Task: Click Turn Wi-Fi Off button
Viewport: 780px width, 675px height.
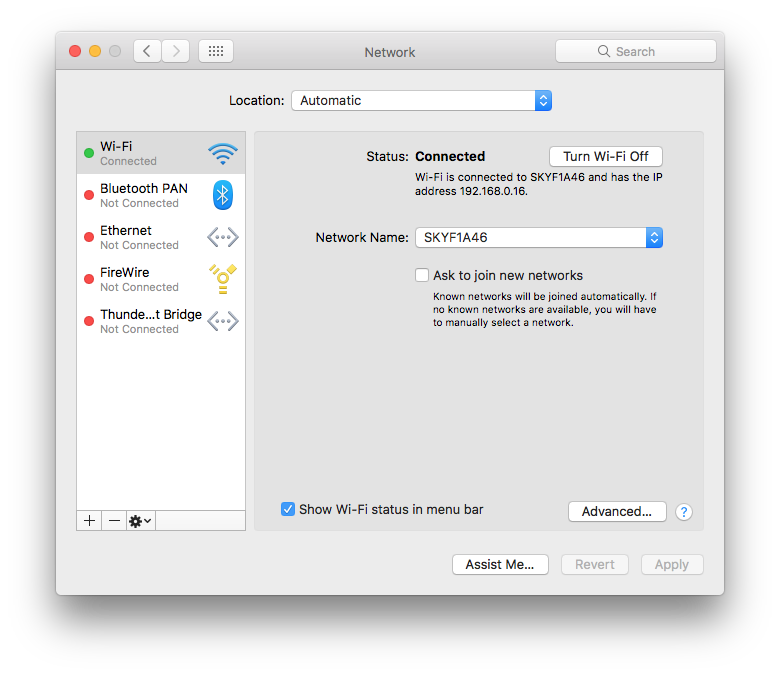Action: [x=605, y=157]
